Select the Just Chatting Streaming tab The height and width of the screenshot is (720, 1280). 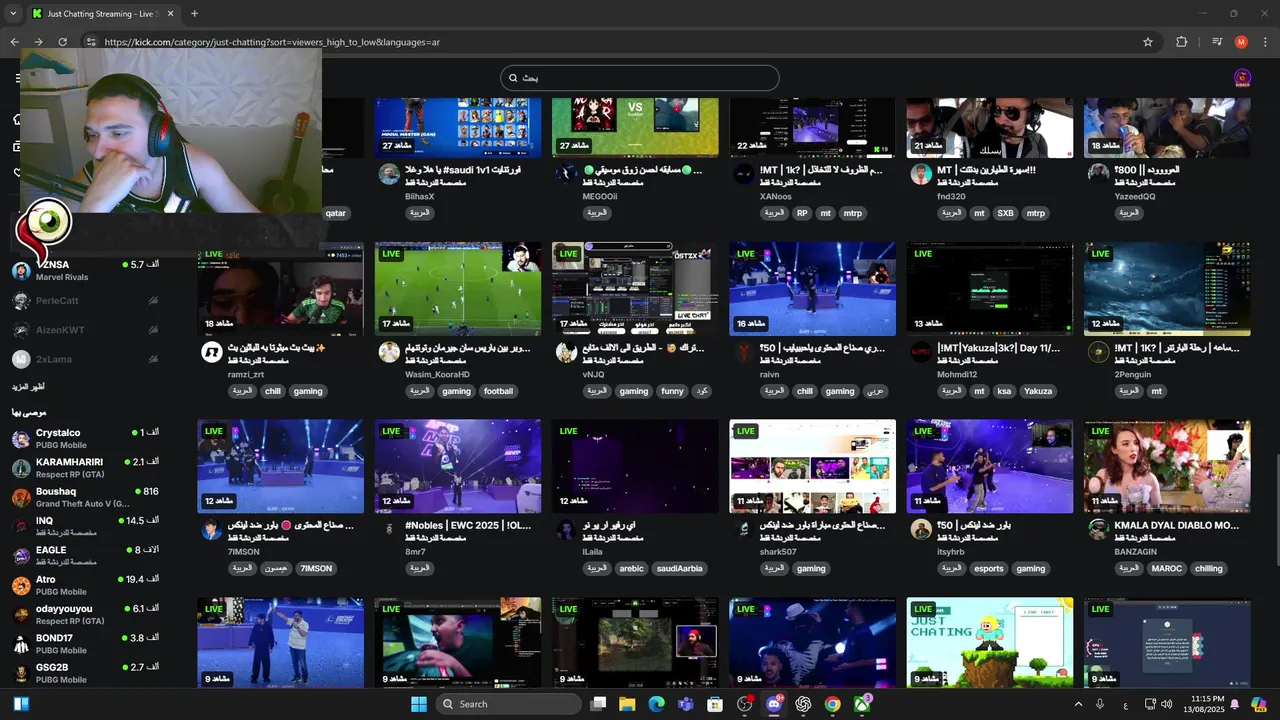click(104, 14)
